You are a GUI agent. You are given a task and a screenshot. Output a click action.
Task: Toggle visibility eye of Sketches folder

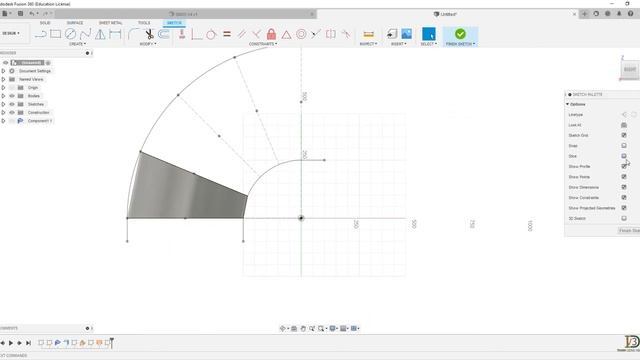[12, 104]
